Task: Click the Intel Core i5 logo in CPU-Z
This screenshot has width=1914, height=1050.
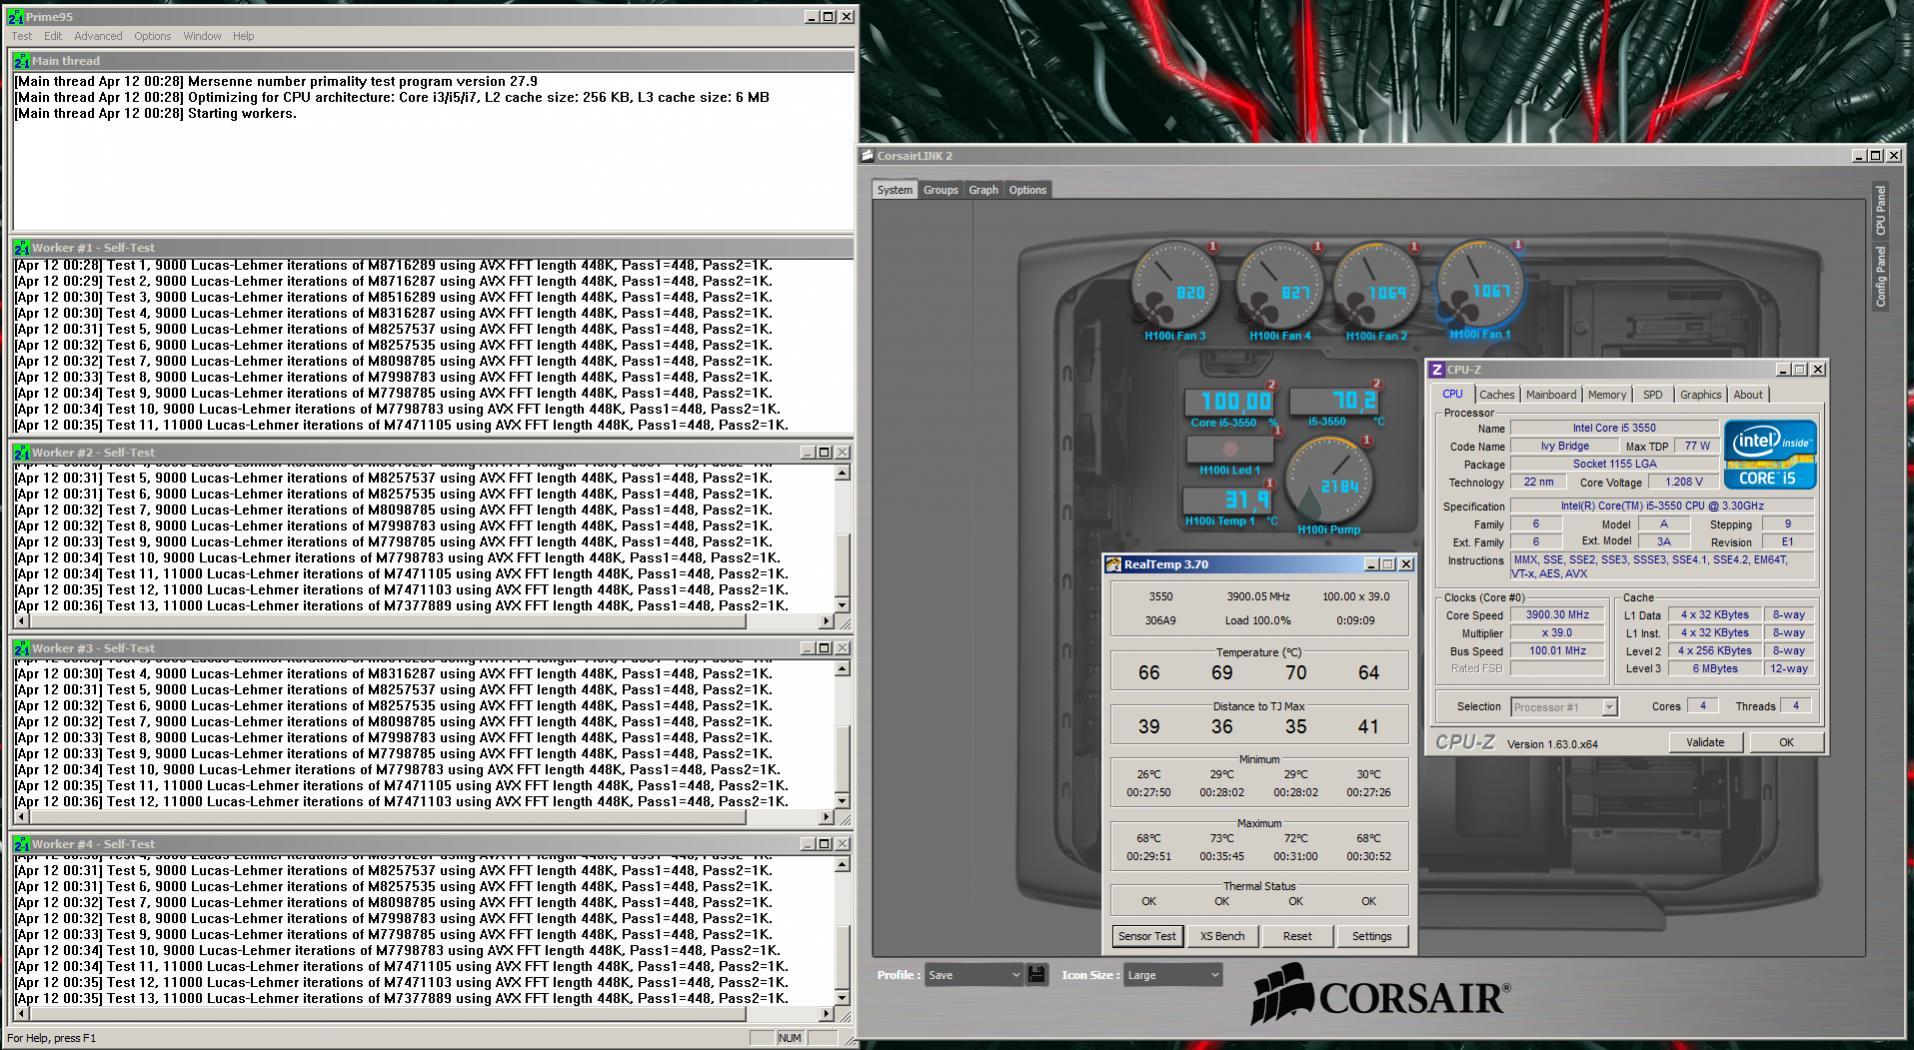Action: (x=1770, y=455)
